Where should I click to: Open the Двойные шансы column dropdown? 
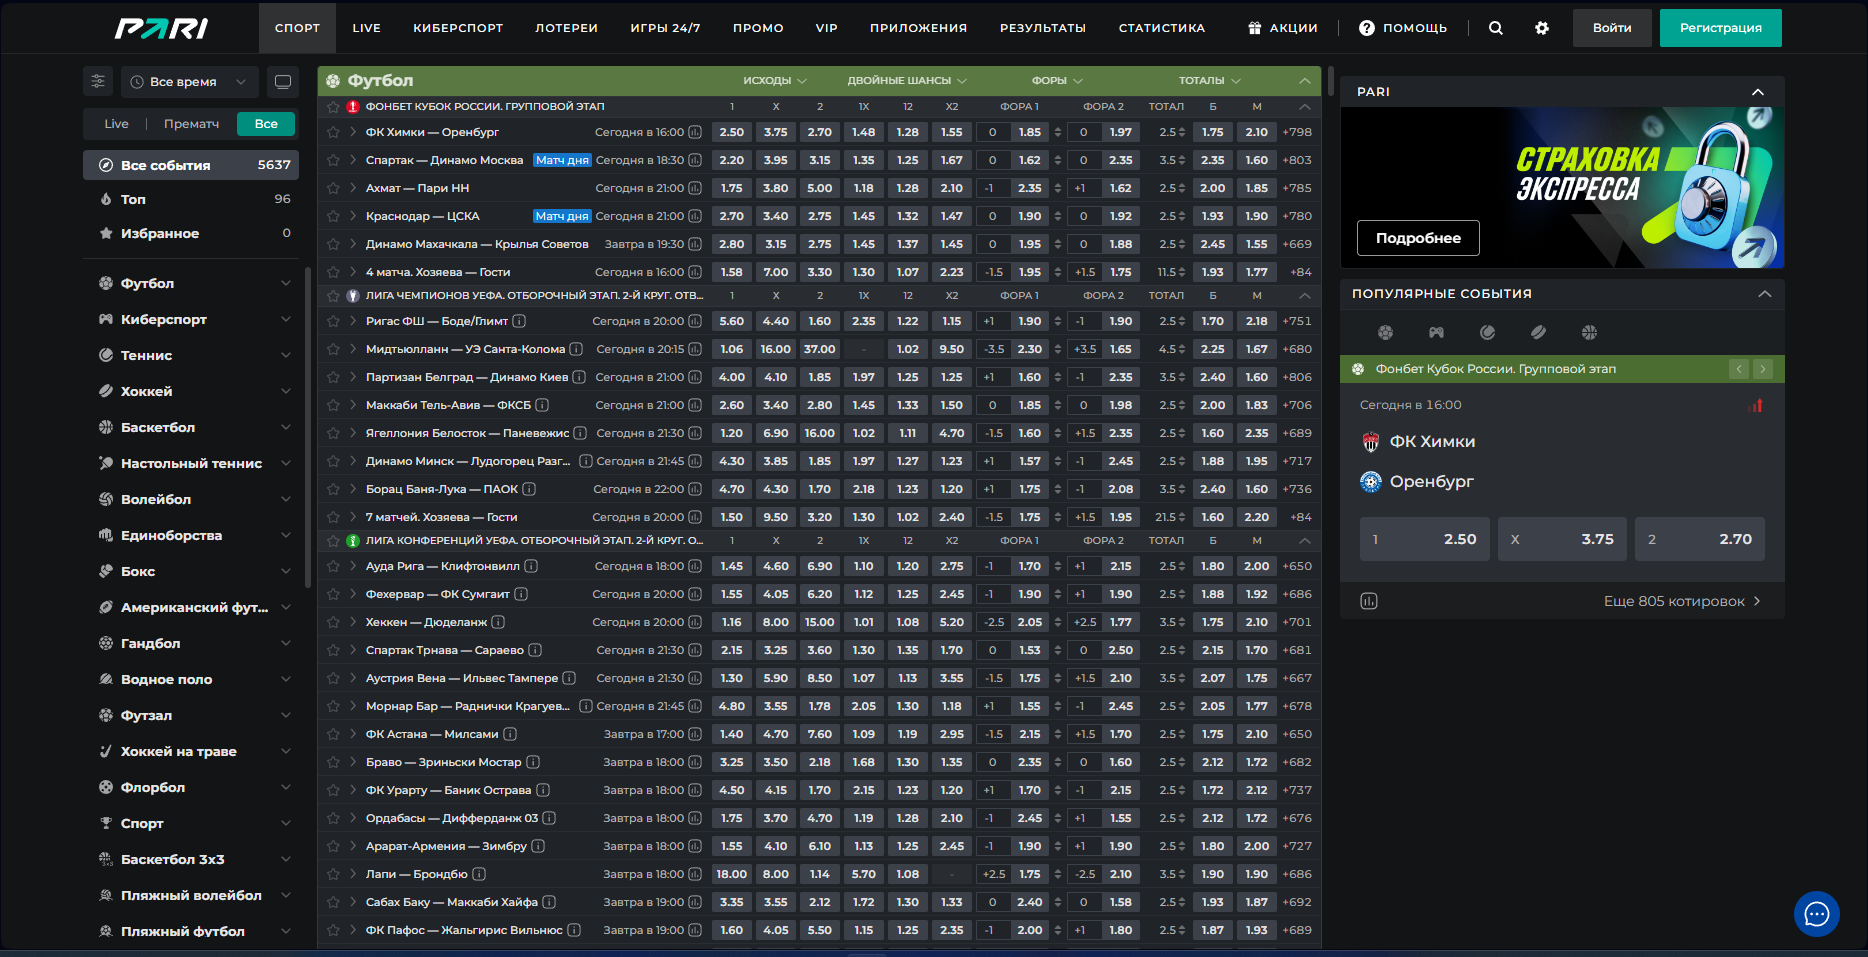pyautogui.click(x=907, y=81)
